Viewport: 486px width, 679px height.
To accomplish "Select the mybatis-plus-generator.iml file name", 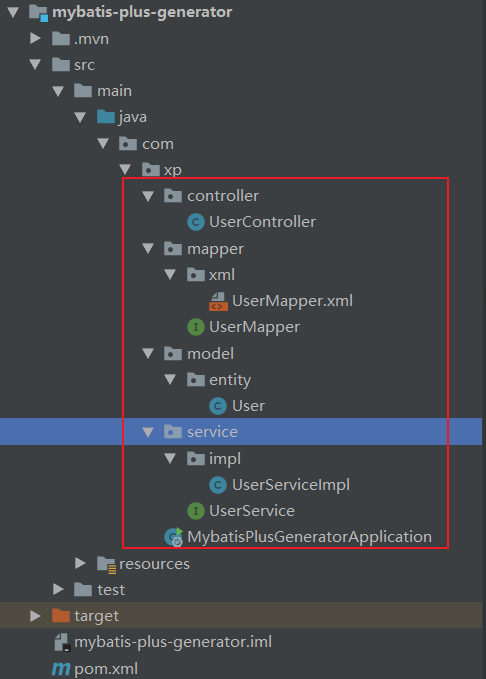I will [173, 642].
